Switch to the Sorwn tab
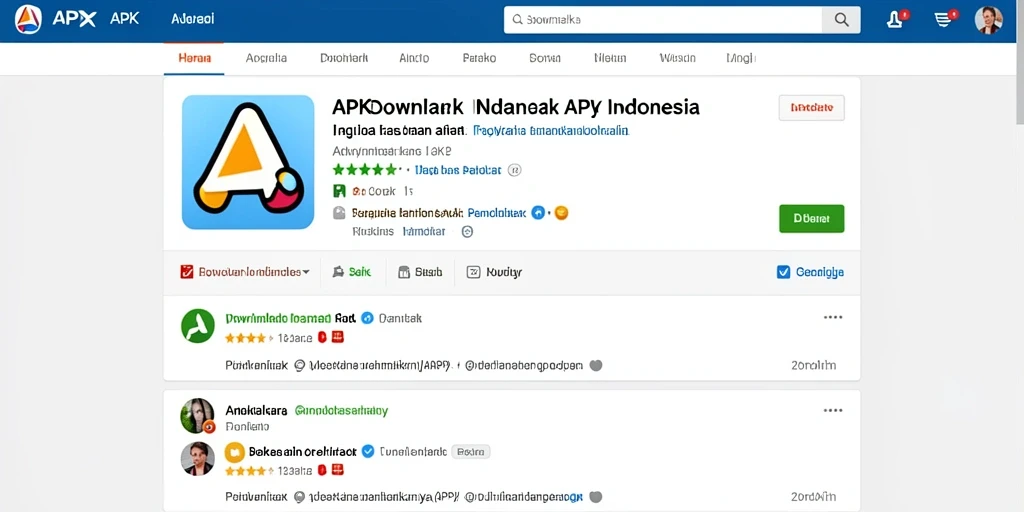The image size is (1024, 512). click(545, 58)
